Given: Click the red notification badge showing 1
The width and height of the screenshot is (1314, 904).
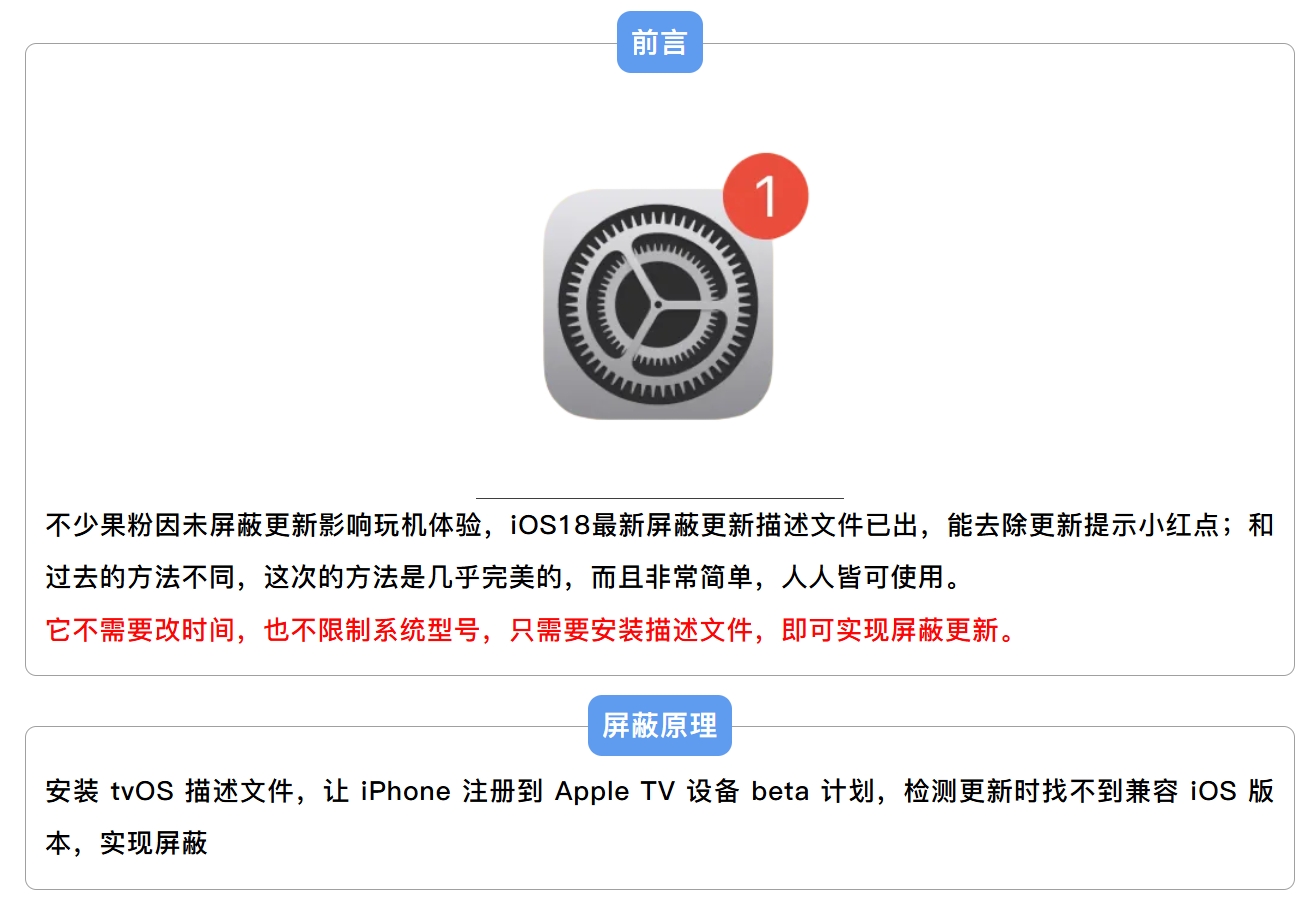Looking at the screenshot, I should coord(765,197).
